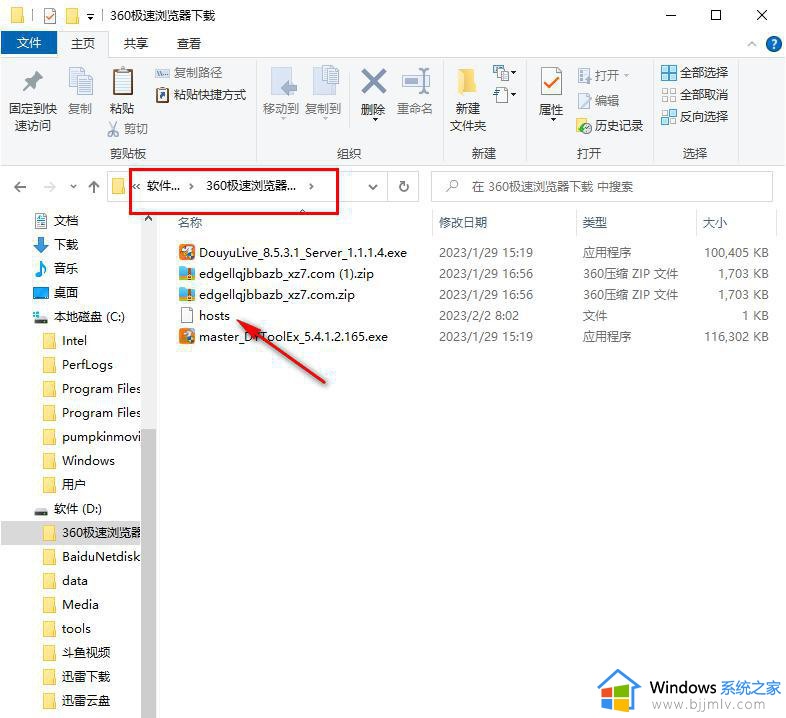Expand address bar history dropdown
The height and width of the screenshot is (718, 786).
click(372, 187)
